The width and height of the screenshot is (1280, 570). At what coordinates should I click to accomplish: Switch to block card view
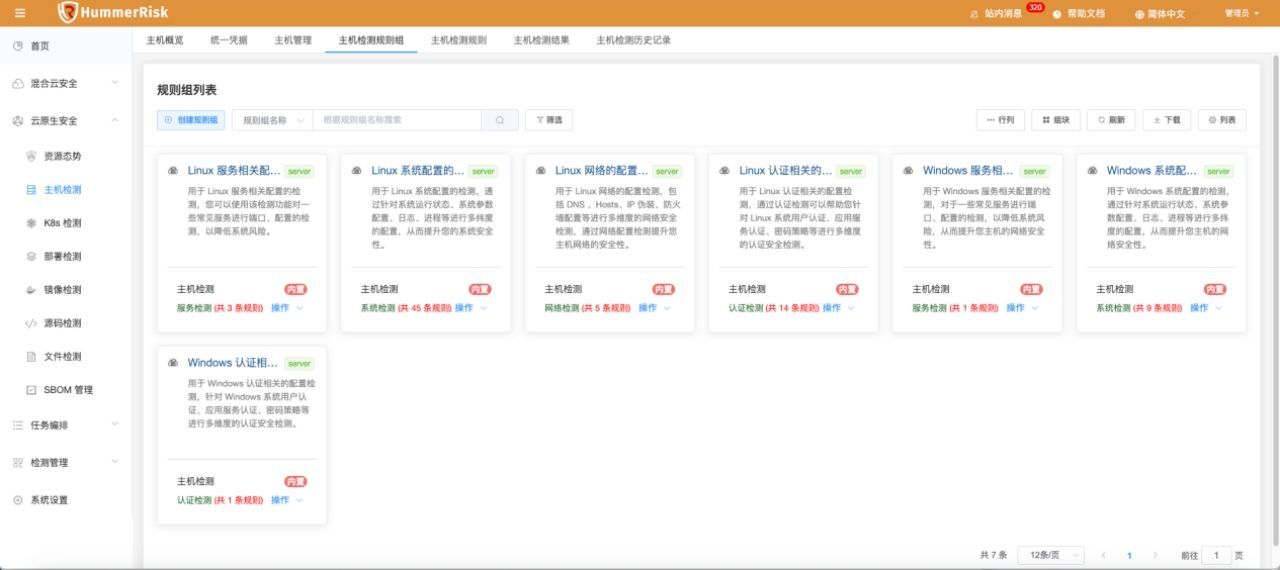1055,120
